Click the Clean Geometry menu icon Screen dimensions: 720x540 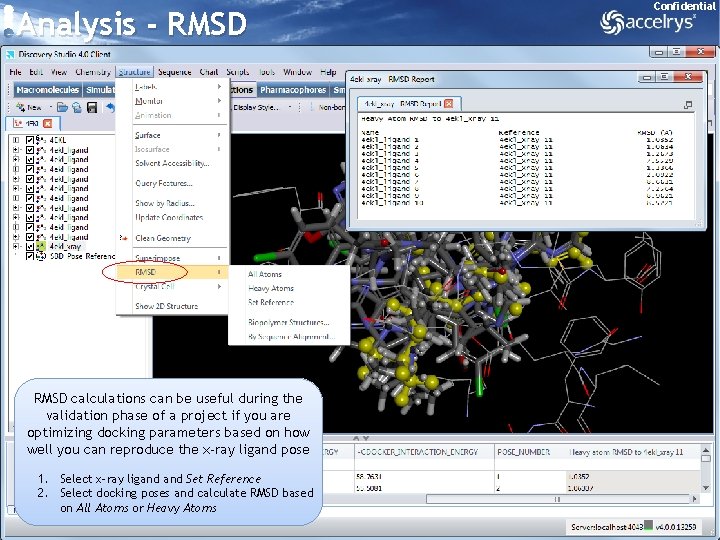pos(123,238)
